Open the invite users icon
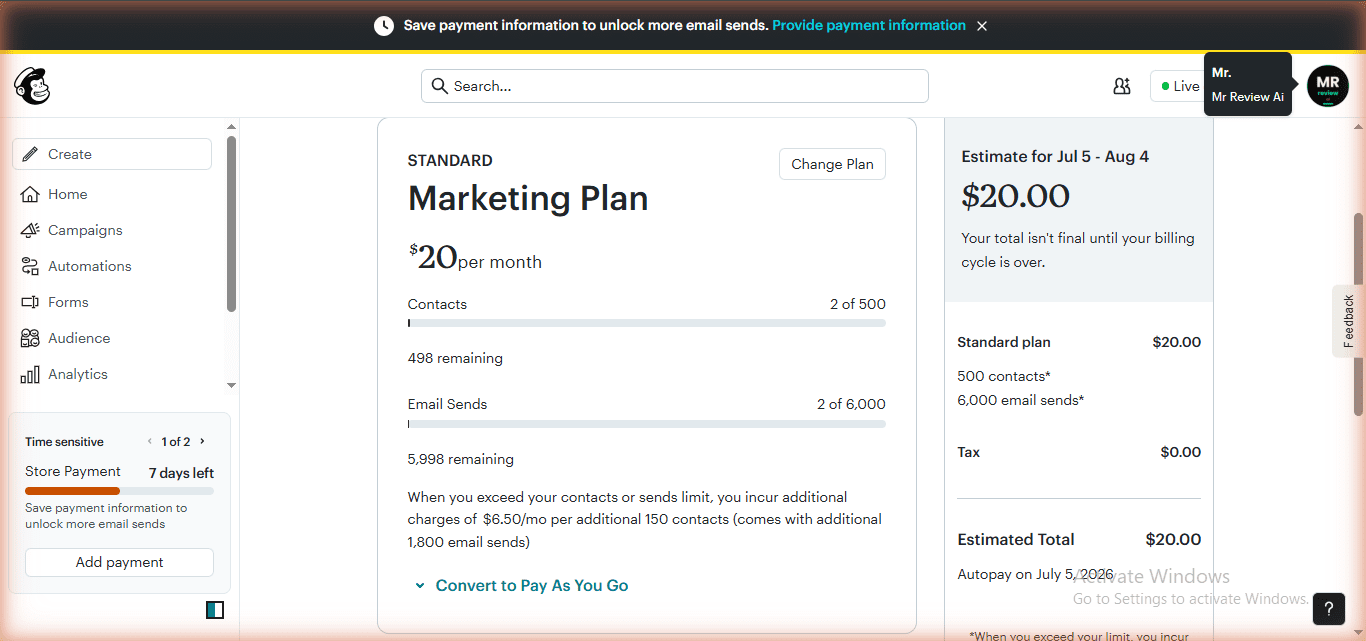 (1122, 86)
